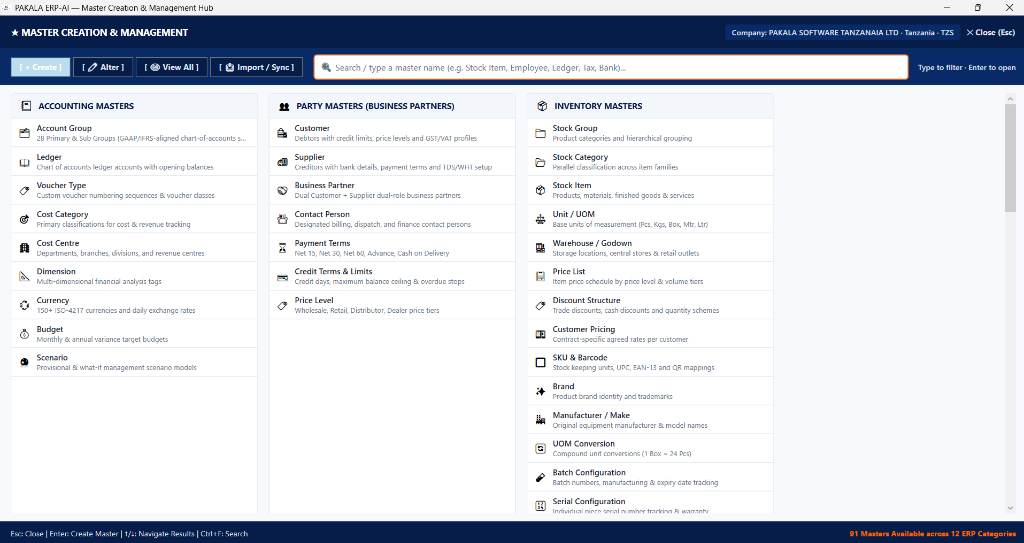The height and width of the screenshot is (543, 1024).
Task: Click the Stock Group folder icon
Action: click(x=540, y=133)
